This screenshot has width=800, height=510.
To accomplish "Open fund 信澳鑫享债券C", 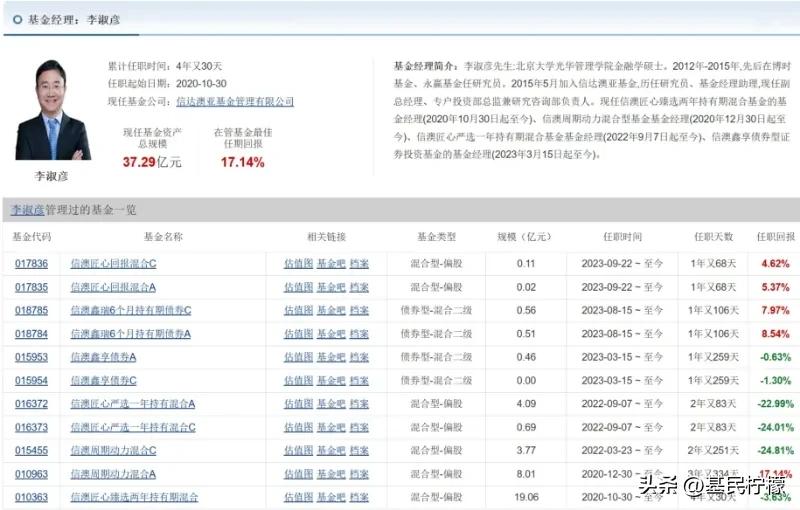I will tap(103, 380).
